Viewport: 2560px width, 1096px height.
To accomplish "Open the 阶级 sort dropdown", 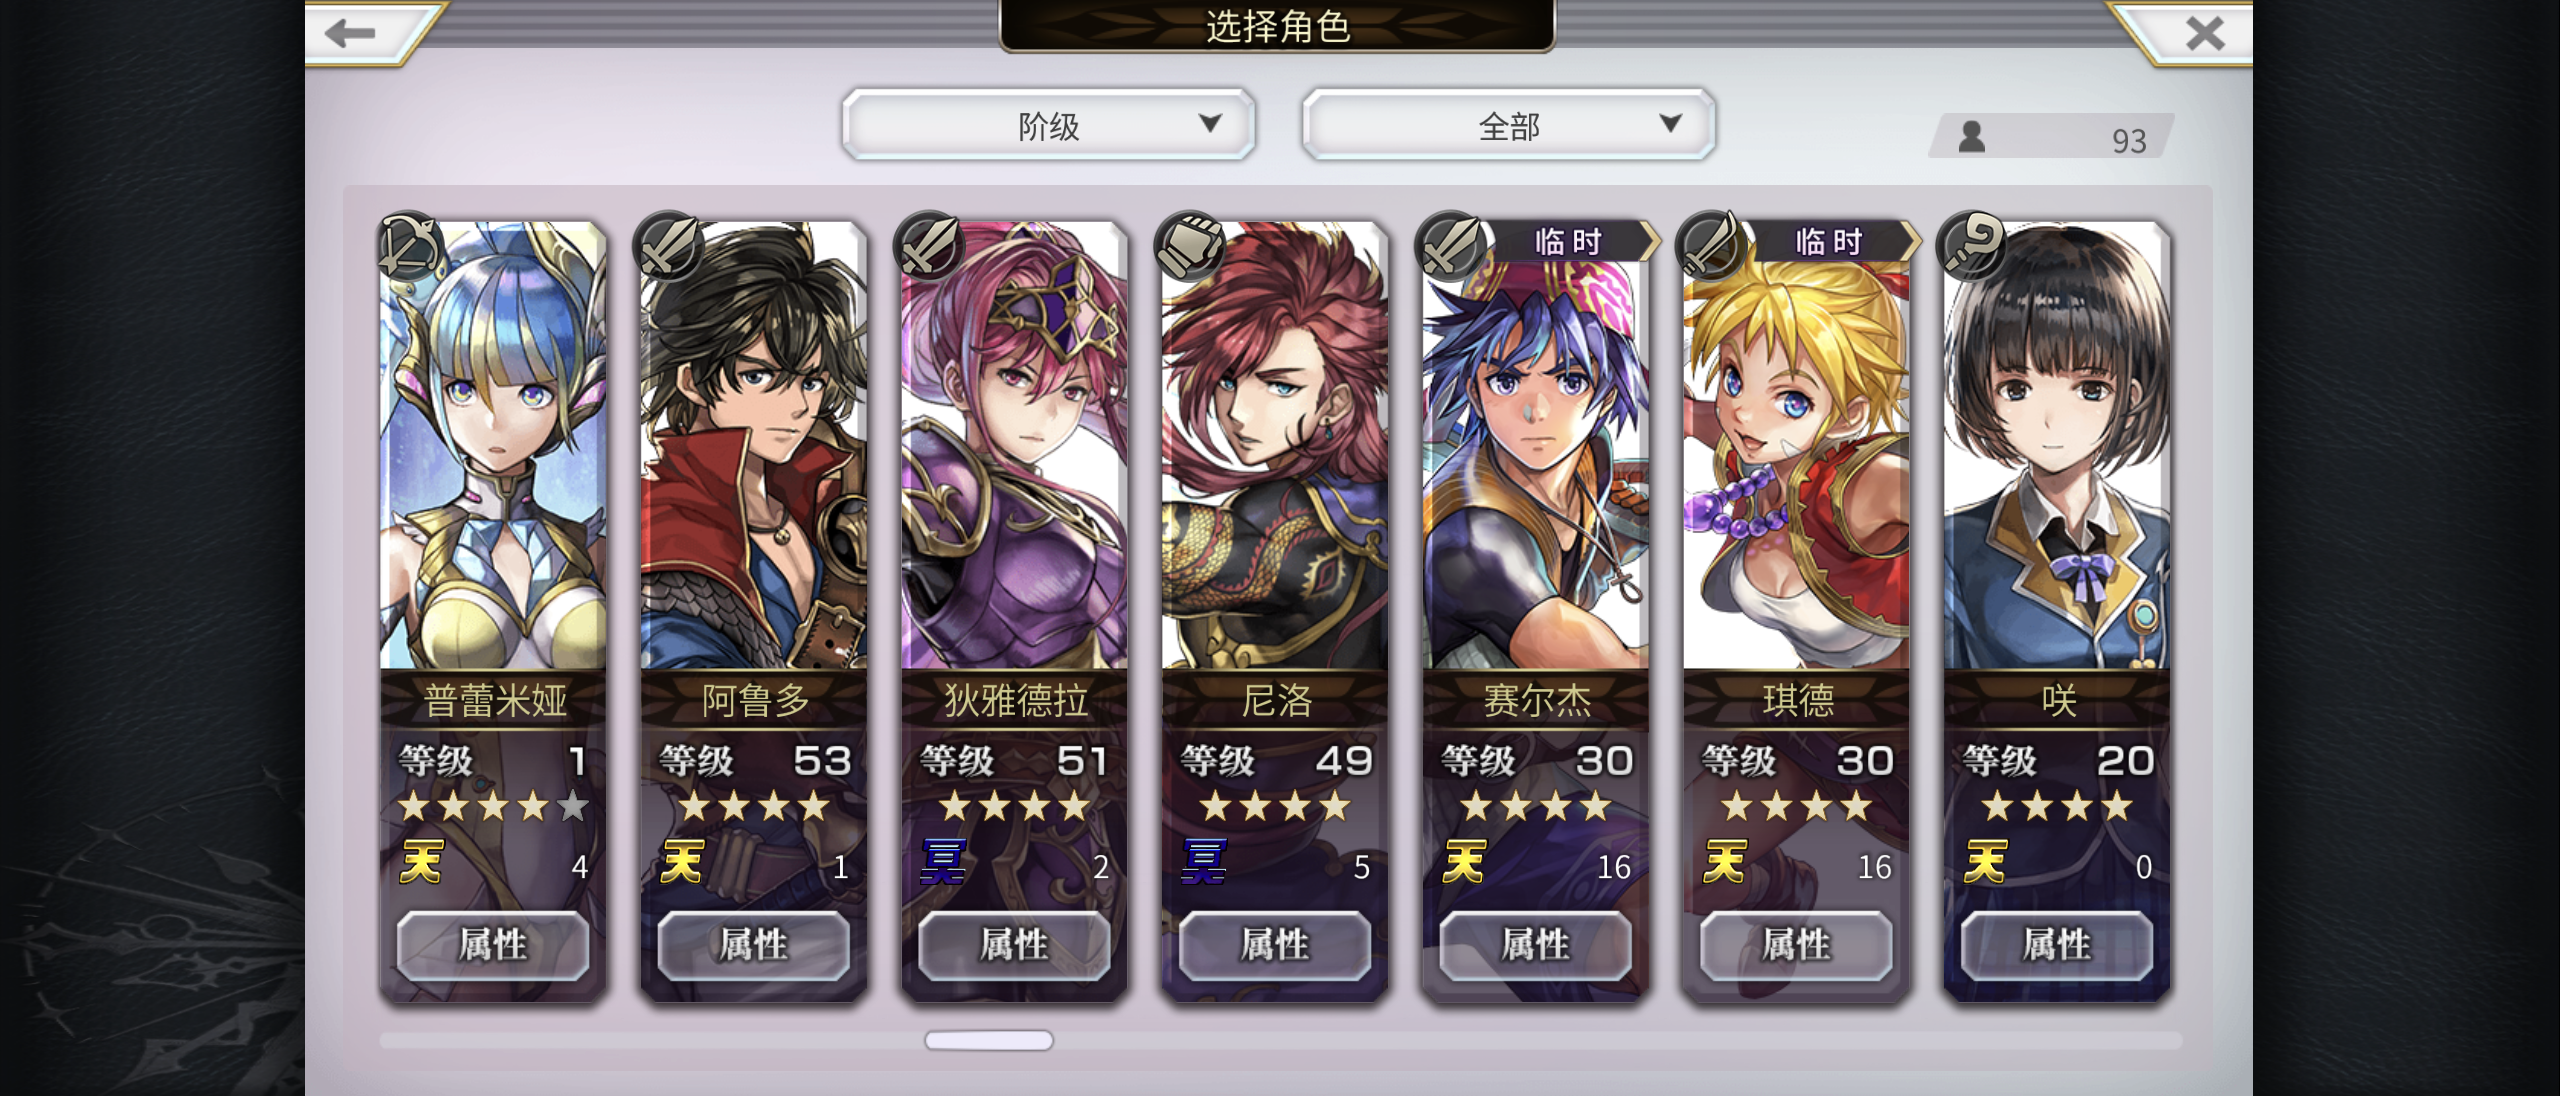I will pyautogui.click(x=1048, y=125).
